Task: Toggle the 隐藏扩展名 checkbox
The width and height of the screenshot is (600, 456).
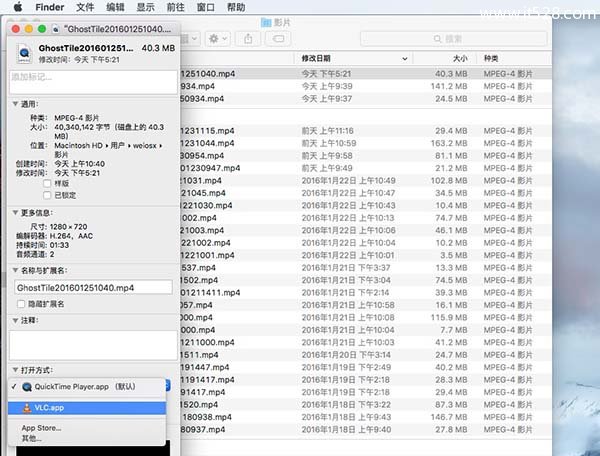Action: pyautogui.click(x=21, y=304)
